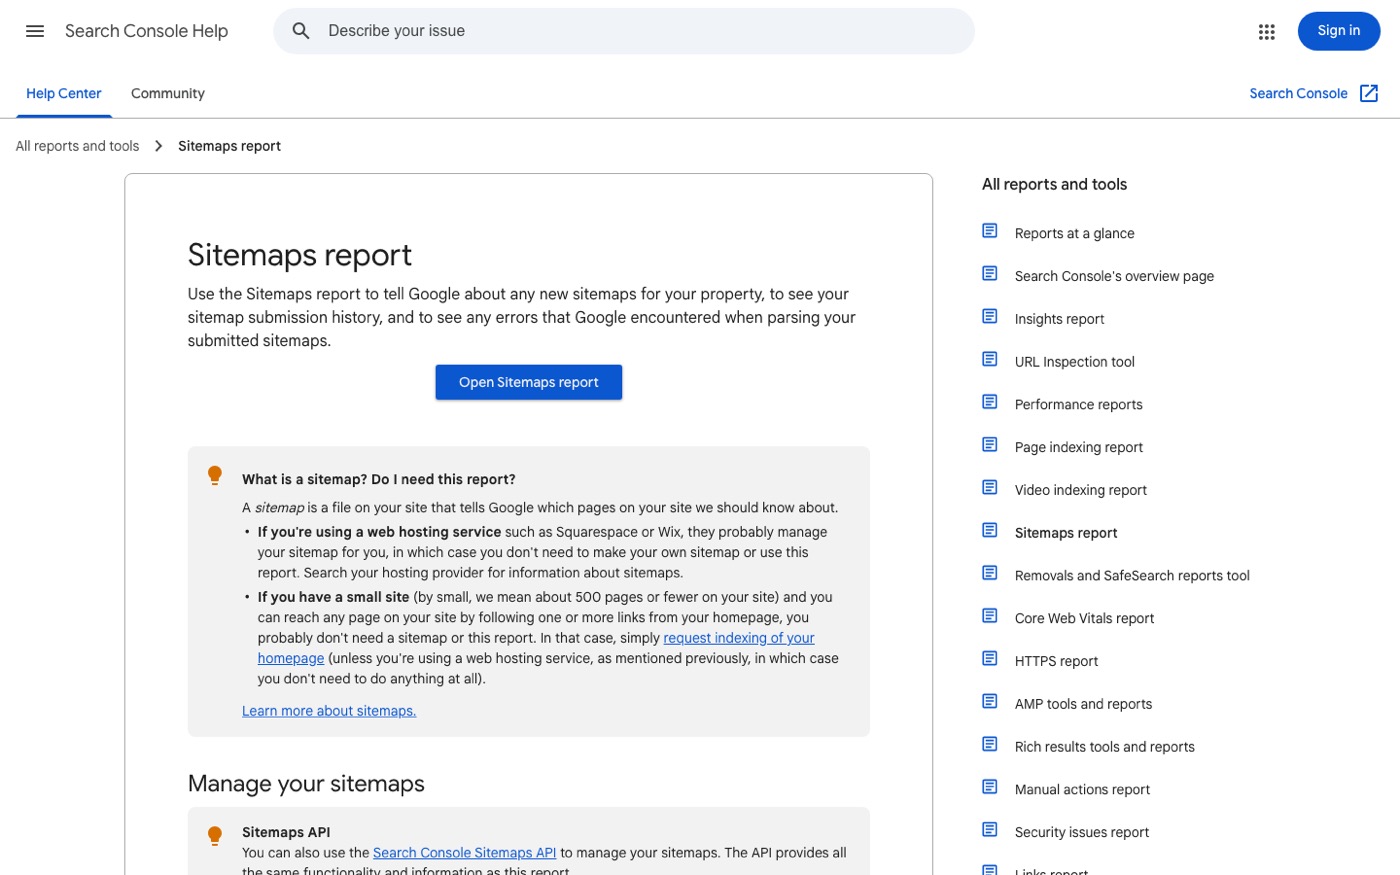Go to All reports and tools breadcrumb
Viewport: 1400px width, 875px height.
pos(77,146)
